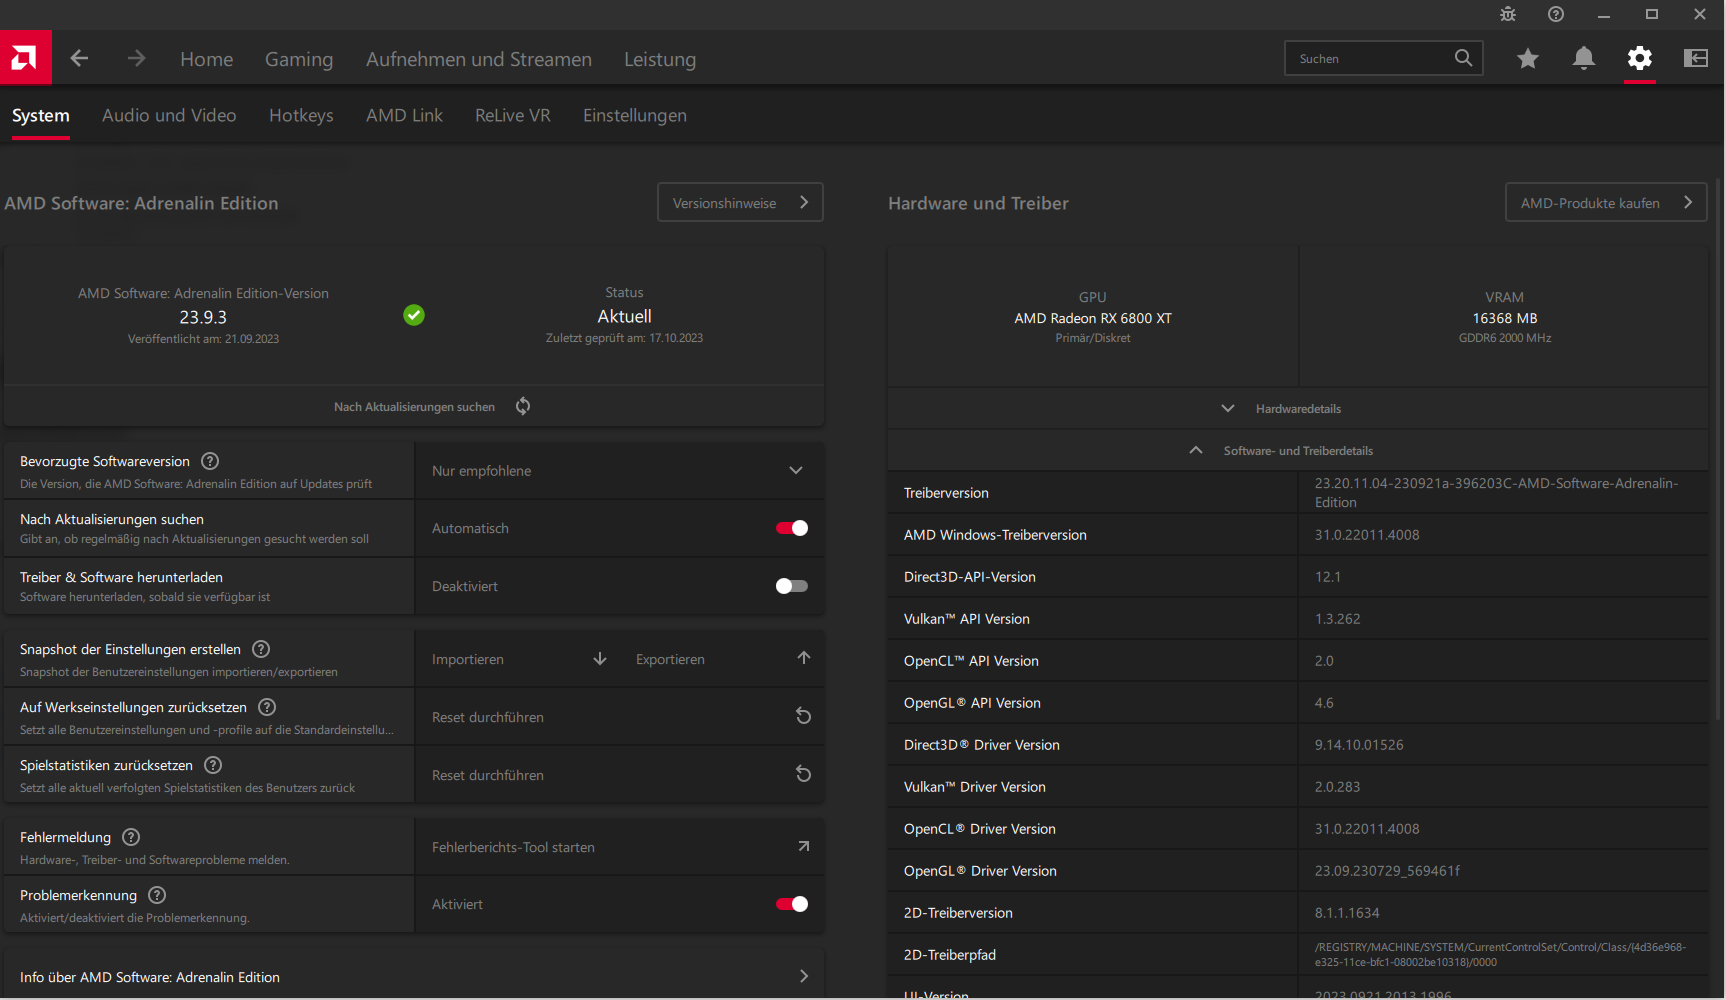
Task: Go forward with the right arrow
Action: 136,59
